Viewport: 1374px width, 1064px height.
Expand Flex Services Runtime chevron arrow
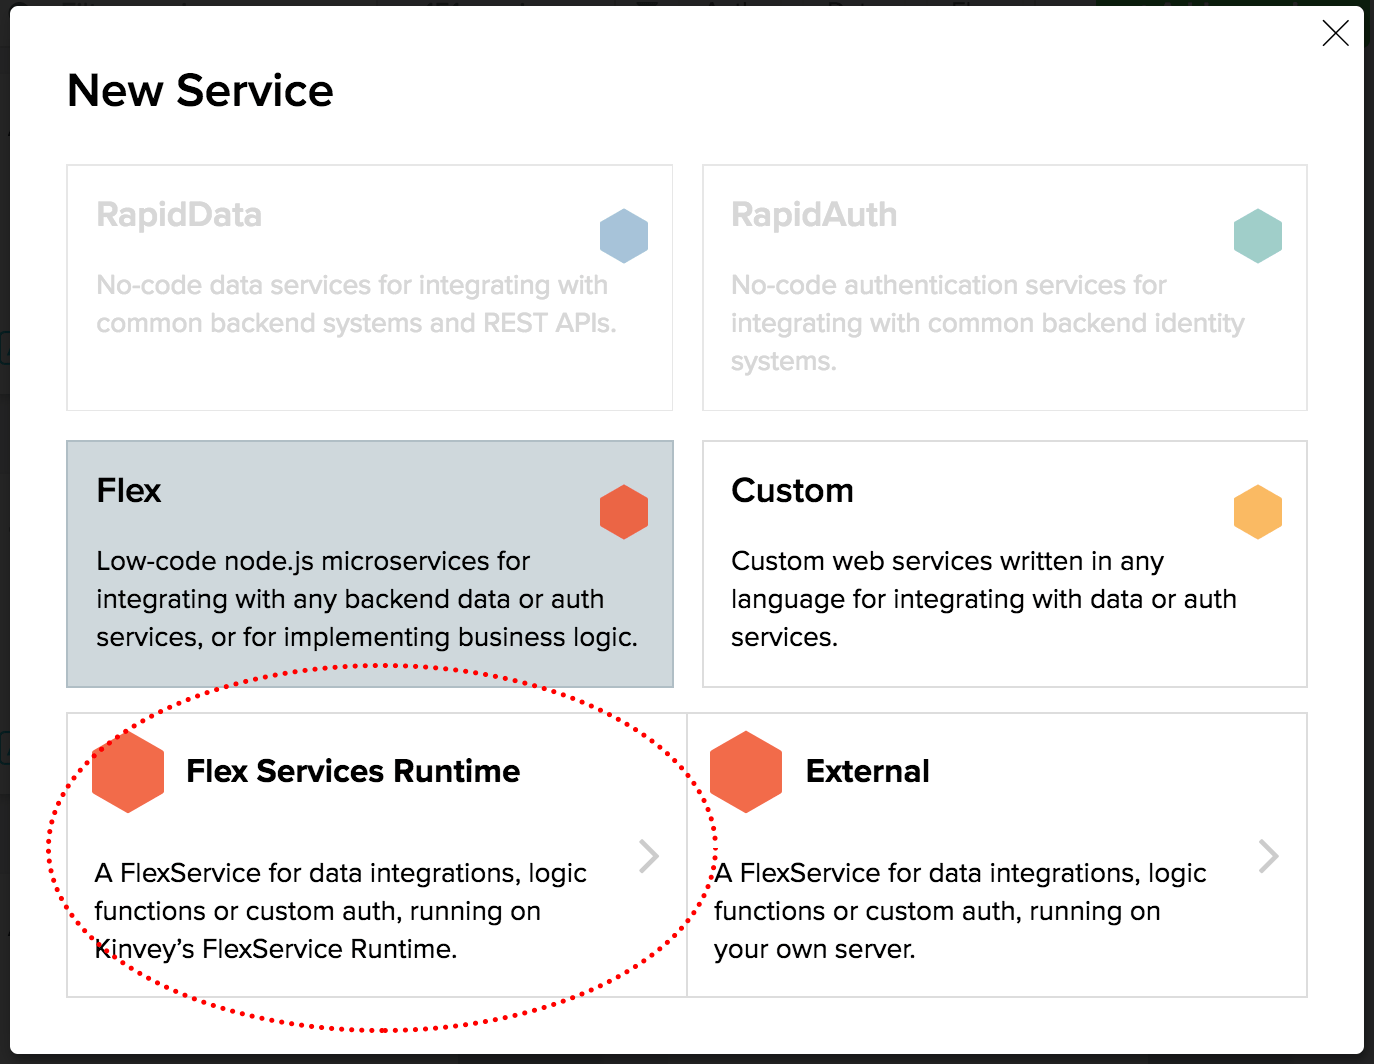[x=649, y=856]
